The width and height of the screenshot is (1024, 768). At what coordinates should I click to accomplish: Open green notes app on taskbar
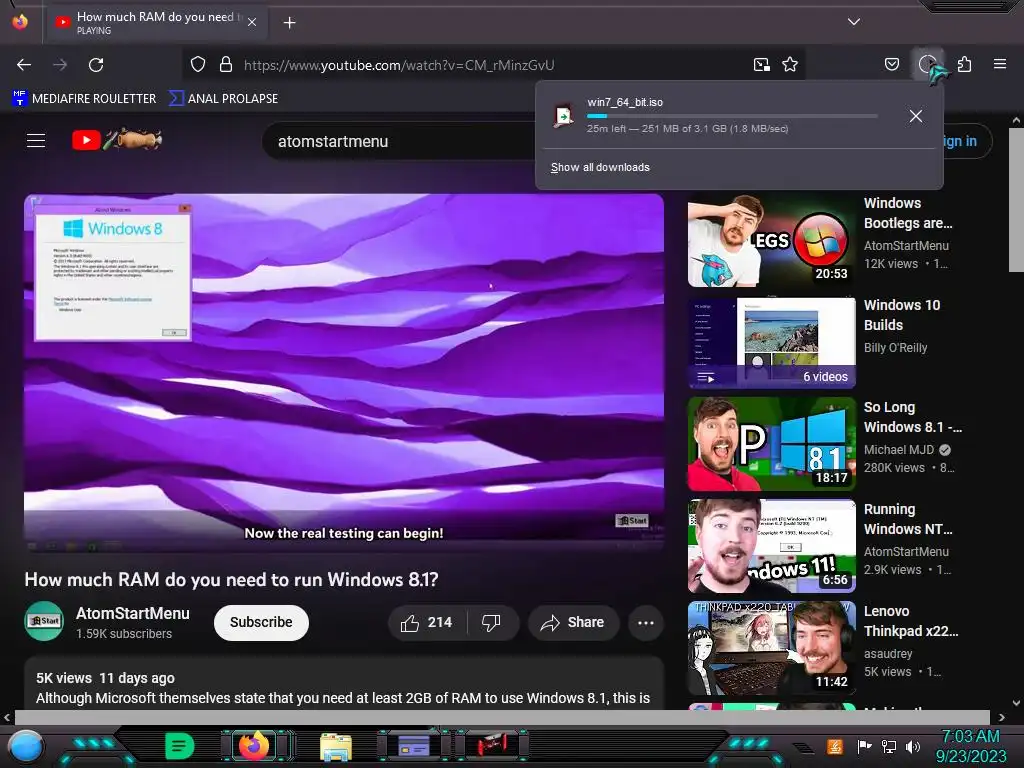coord(179,746)
